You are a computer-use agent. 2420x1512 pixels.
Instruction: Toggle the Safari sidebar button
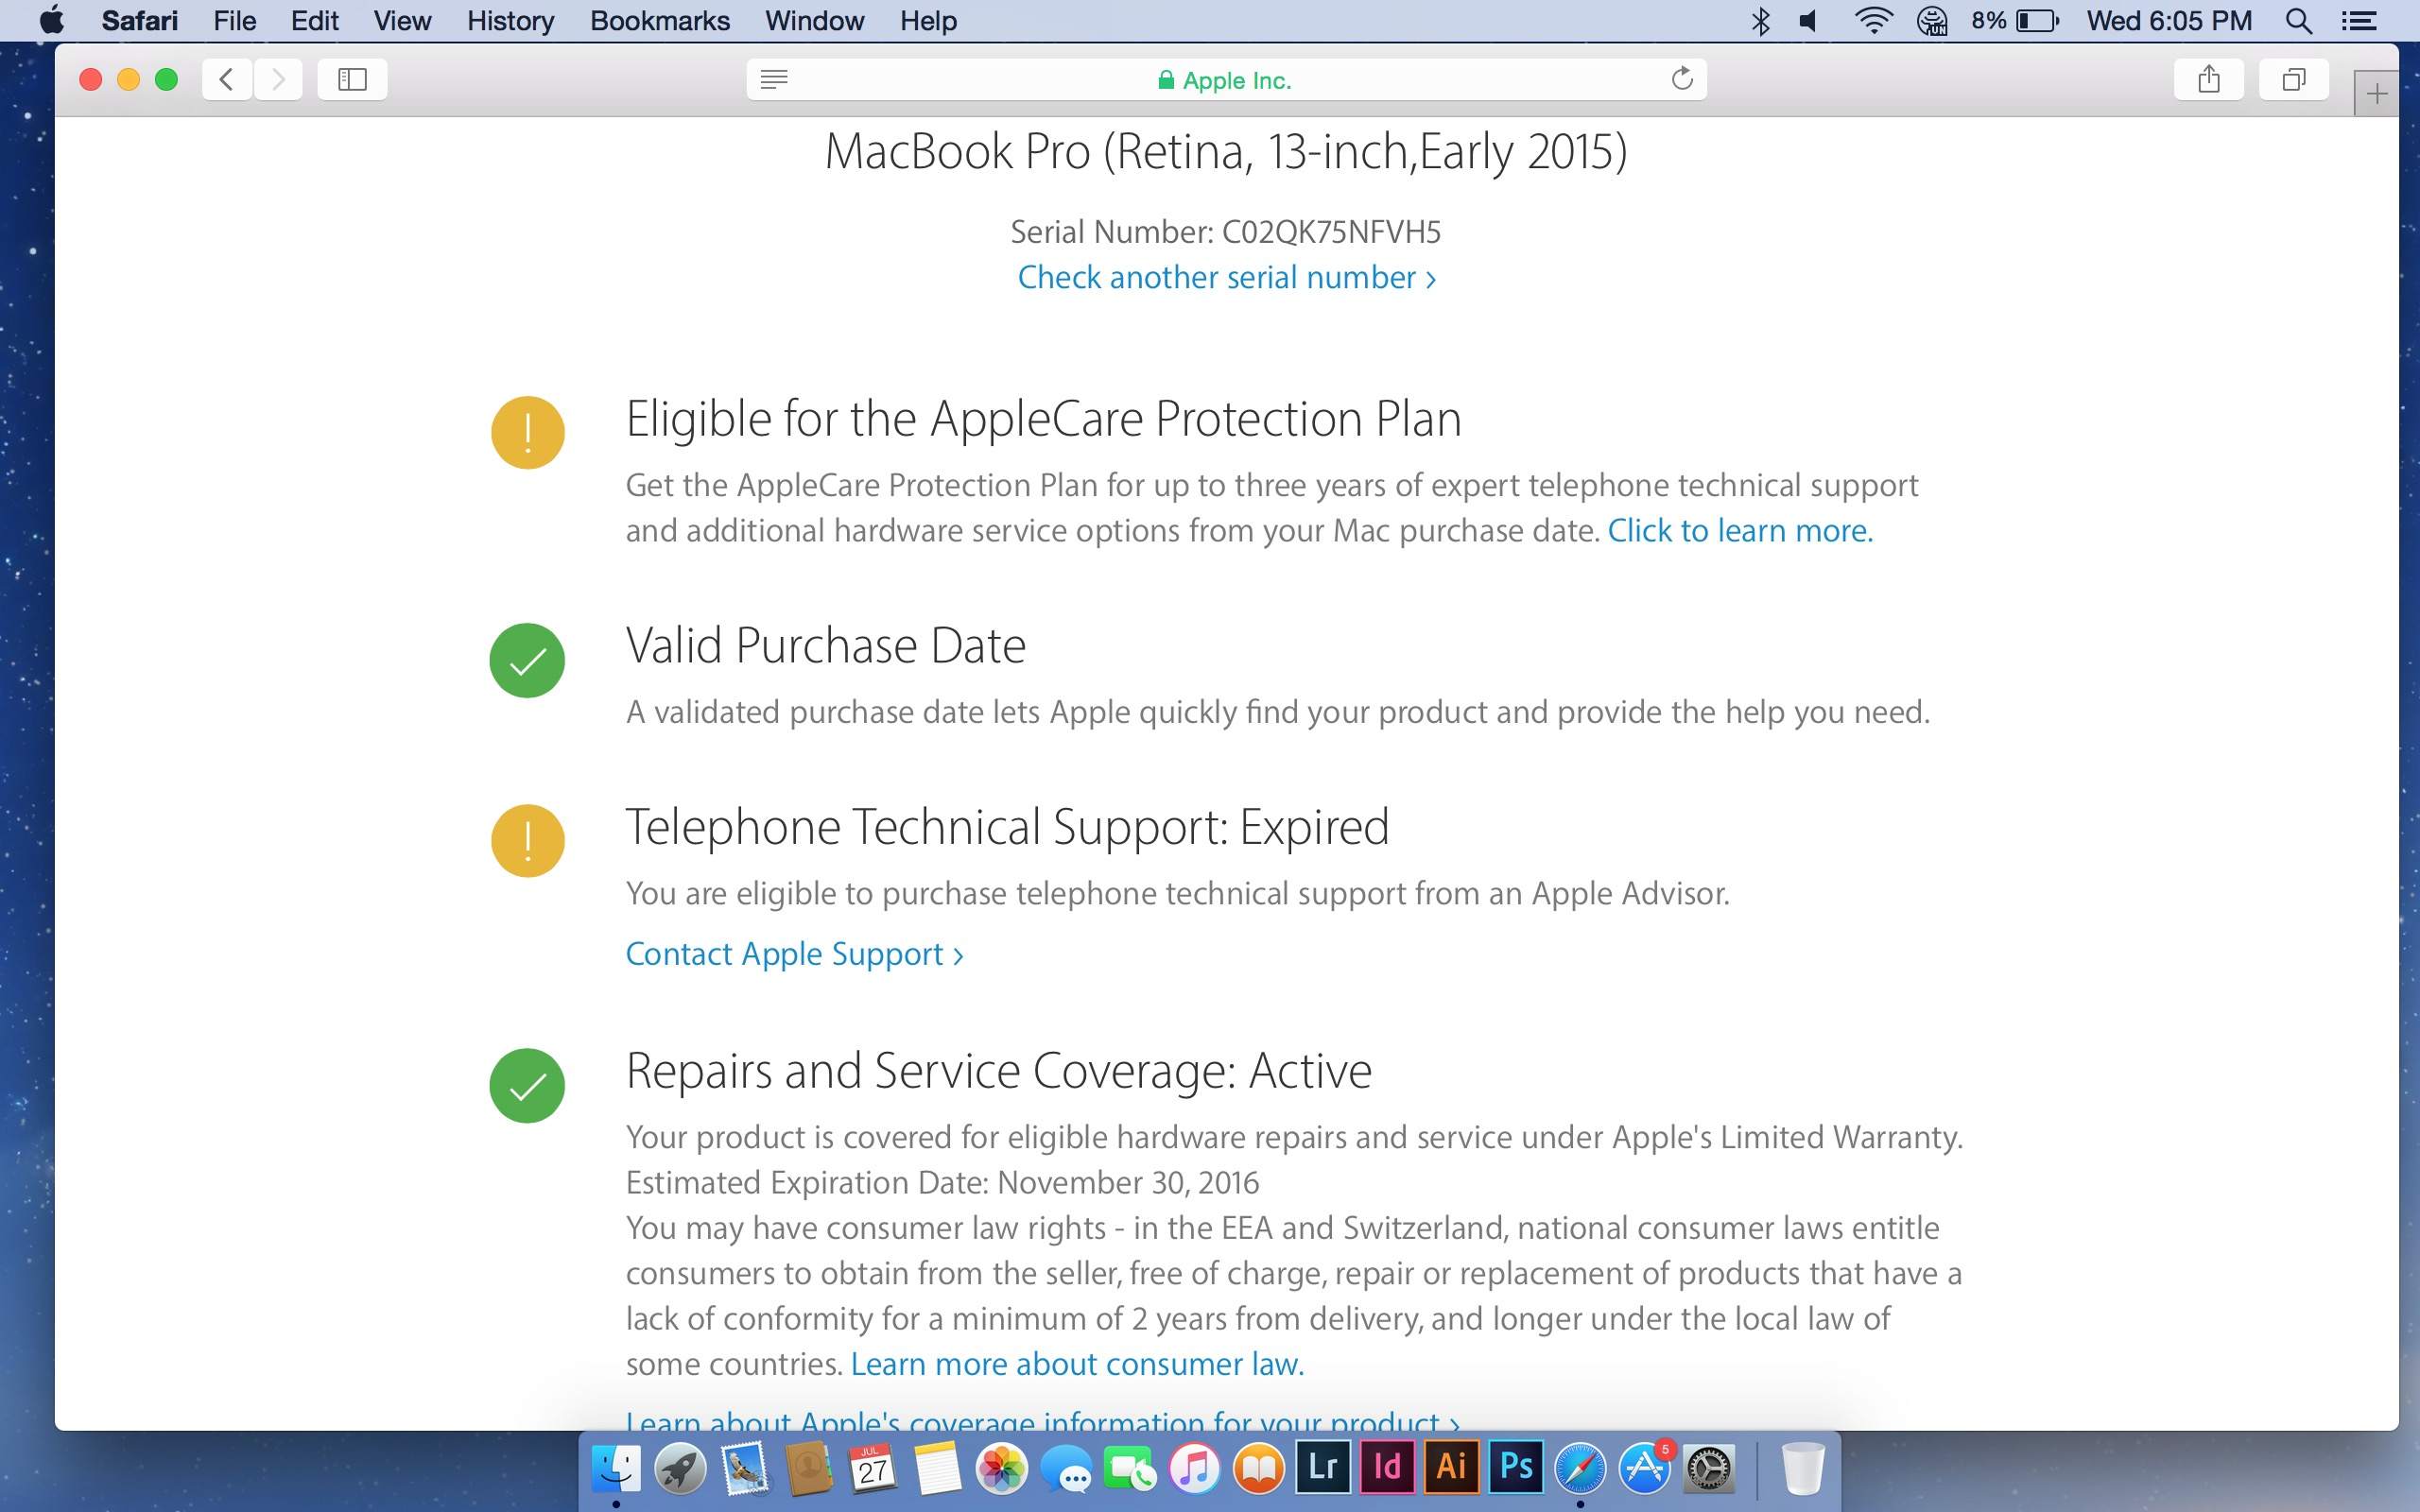[352, 79]
